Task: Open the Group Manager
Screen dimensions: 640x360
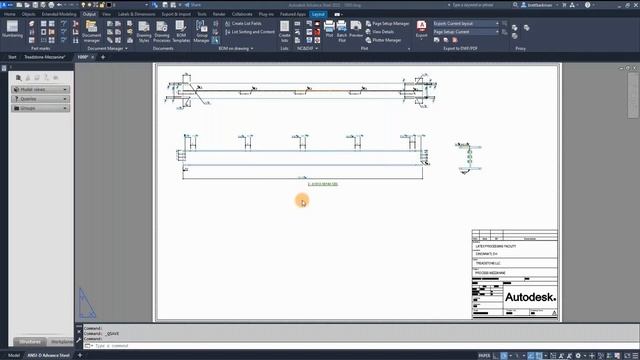Action: click(201, 31)
